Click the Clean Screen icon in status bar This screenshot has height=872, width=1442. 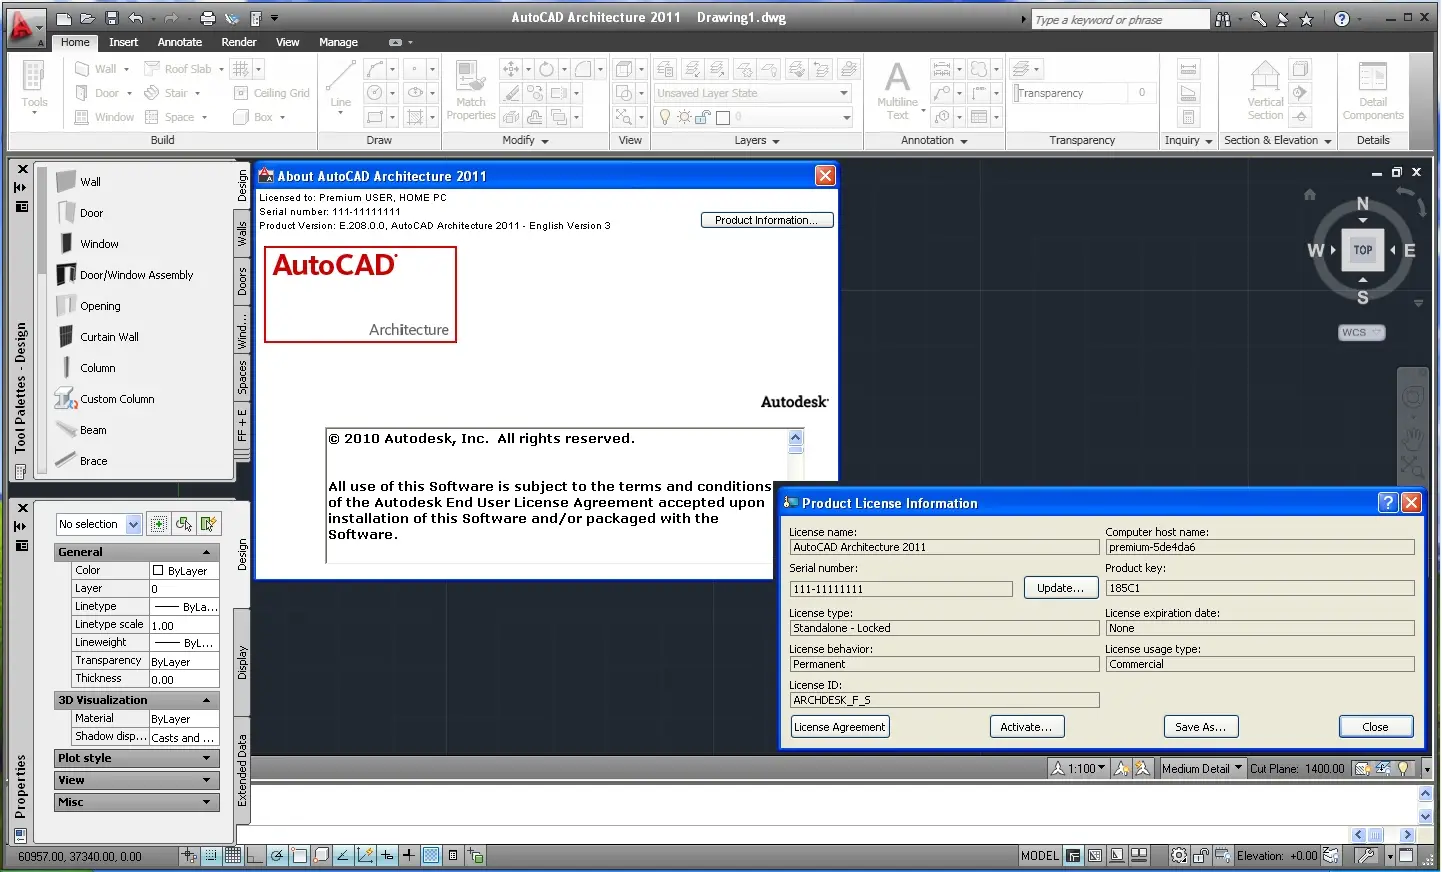(1406, 856)
